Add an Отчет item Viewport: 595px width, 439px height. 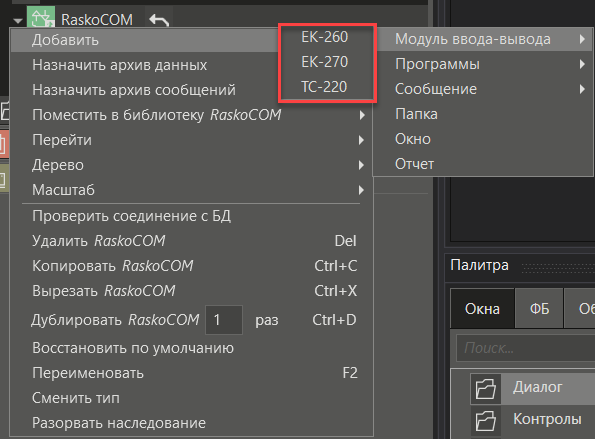coord(484,164)
